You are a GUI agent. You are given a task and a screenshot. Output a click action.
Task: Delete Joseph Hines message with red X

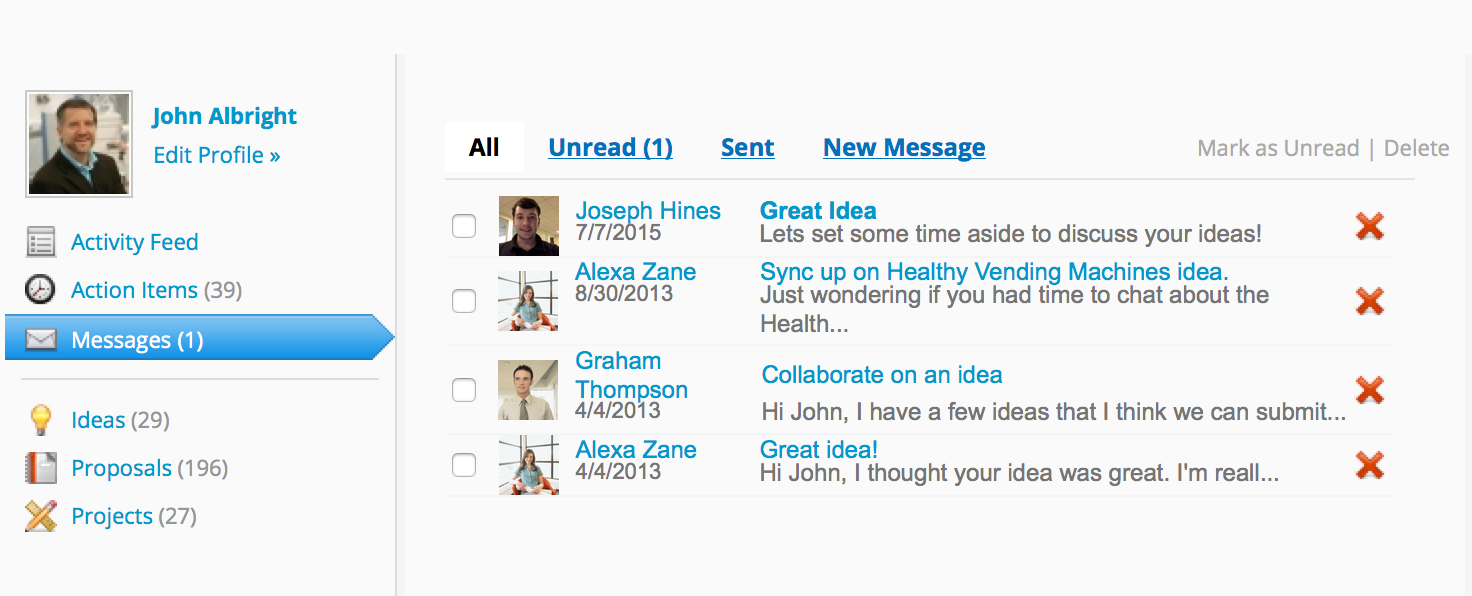(1369, 226)
